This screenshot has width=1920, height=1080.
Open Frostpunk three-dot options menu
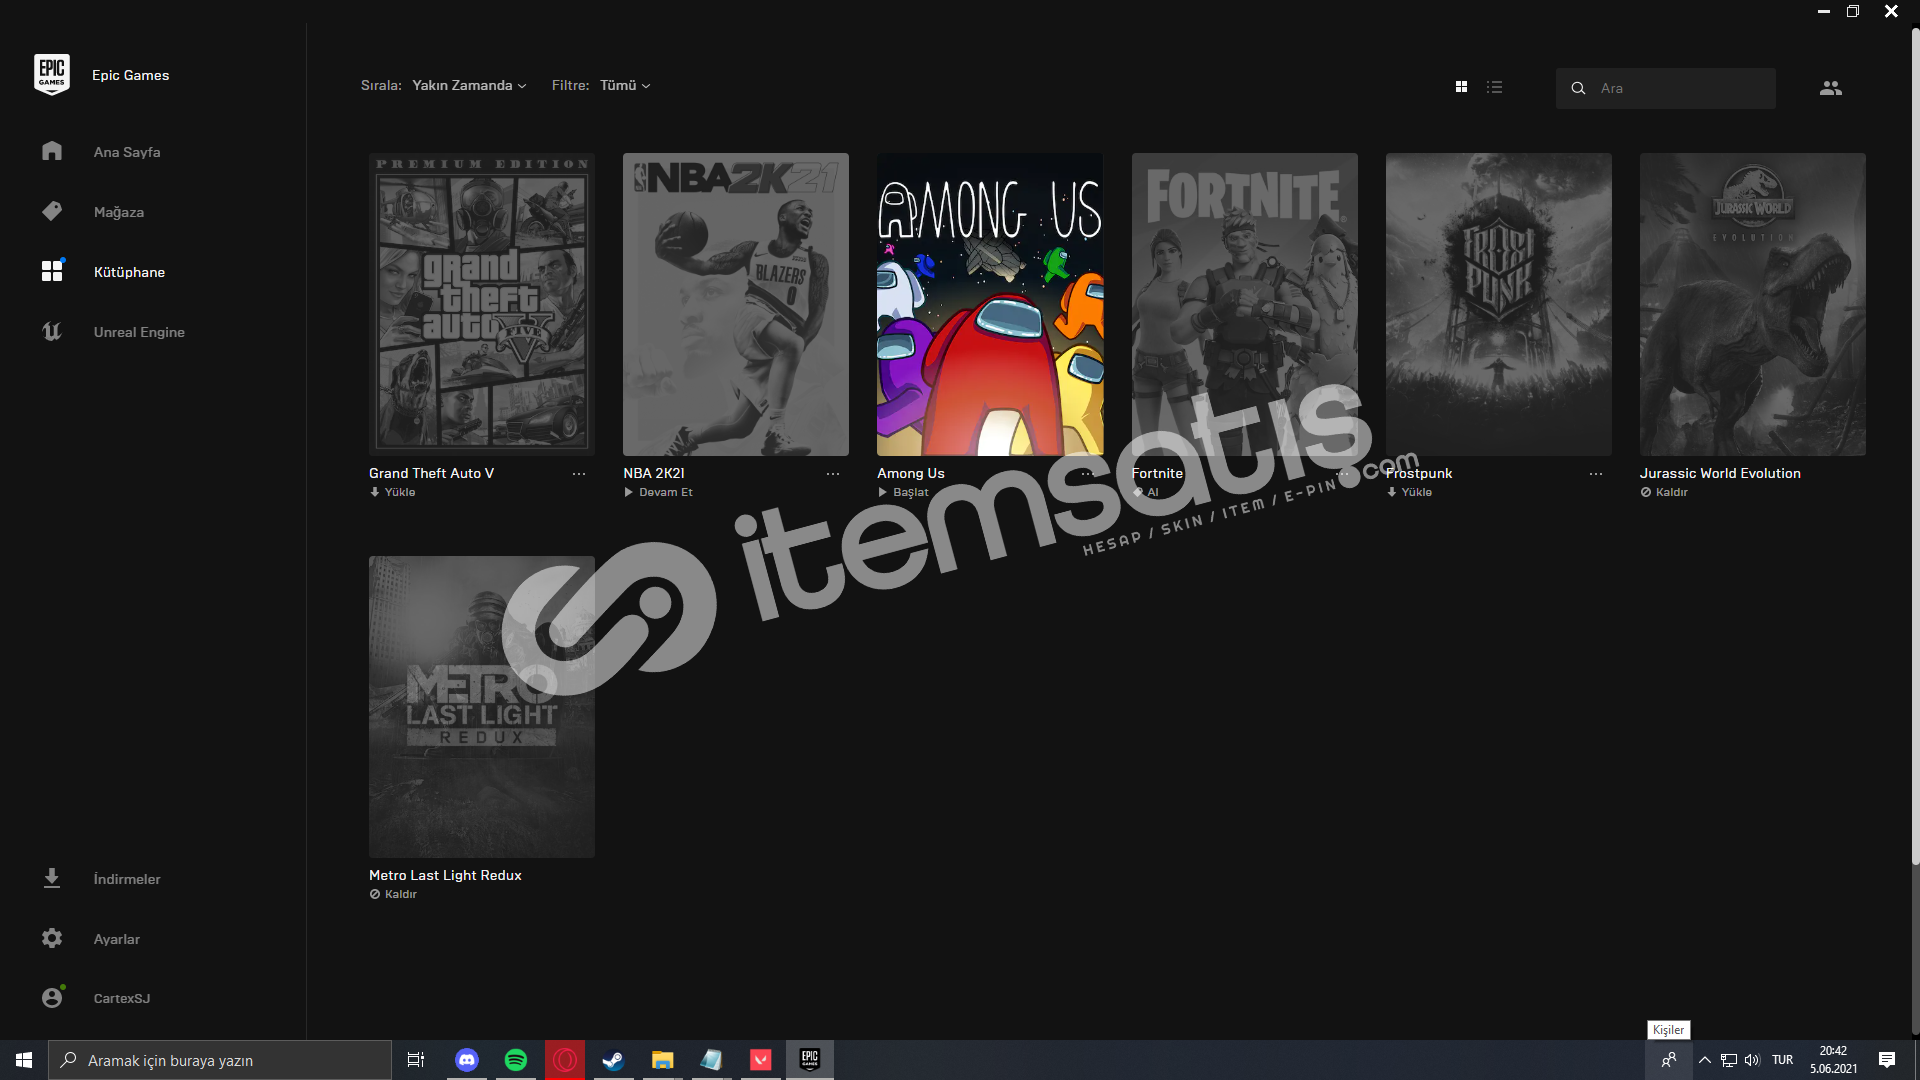1596,474
